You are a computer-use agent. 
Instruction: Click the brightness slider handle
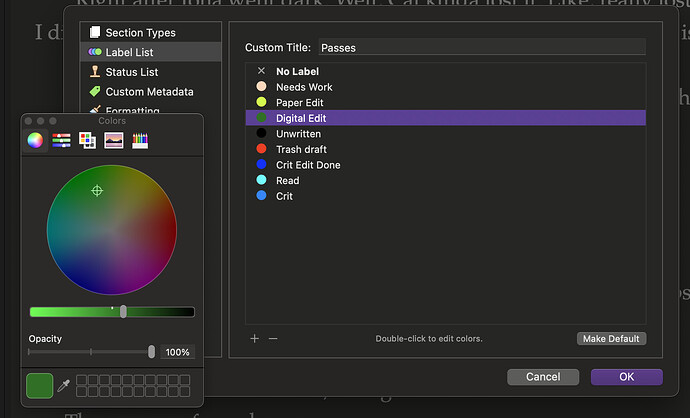123,312
